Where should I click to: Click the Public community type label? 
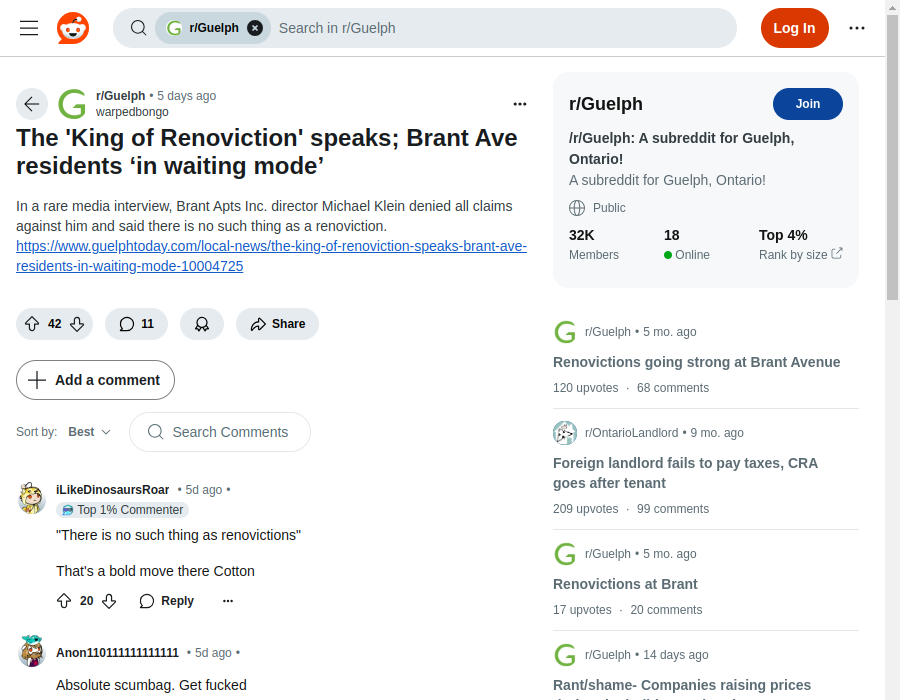pos(597,208)
